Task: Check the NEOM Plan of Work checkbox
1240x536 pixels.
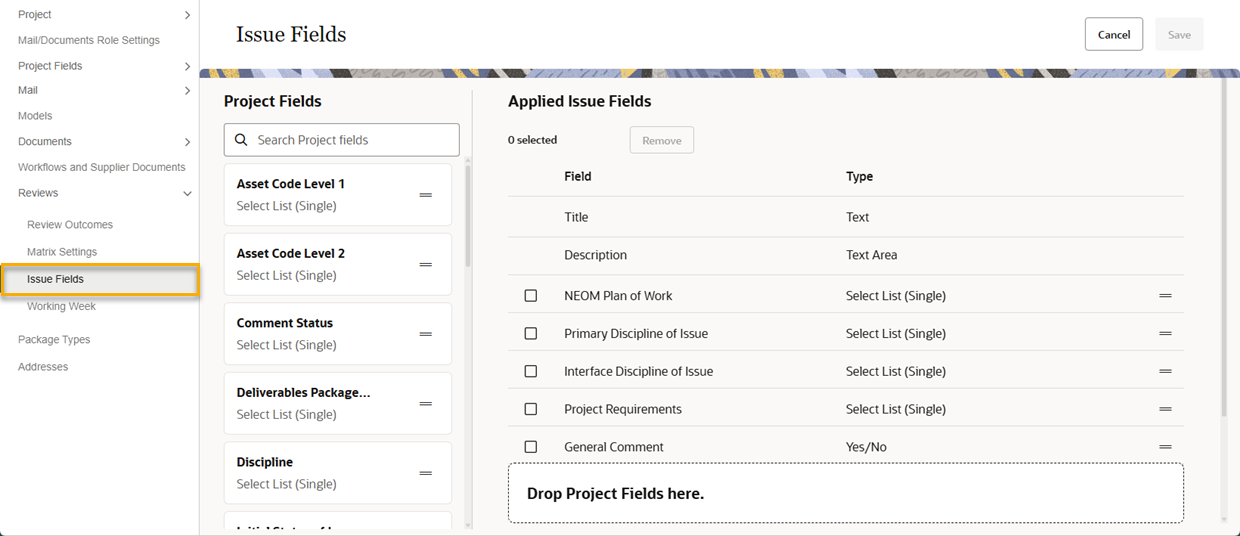Action: pos(531,296)
